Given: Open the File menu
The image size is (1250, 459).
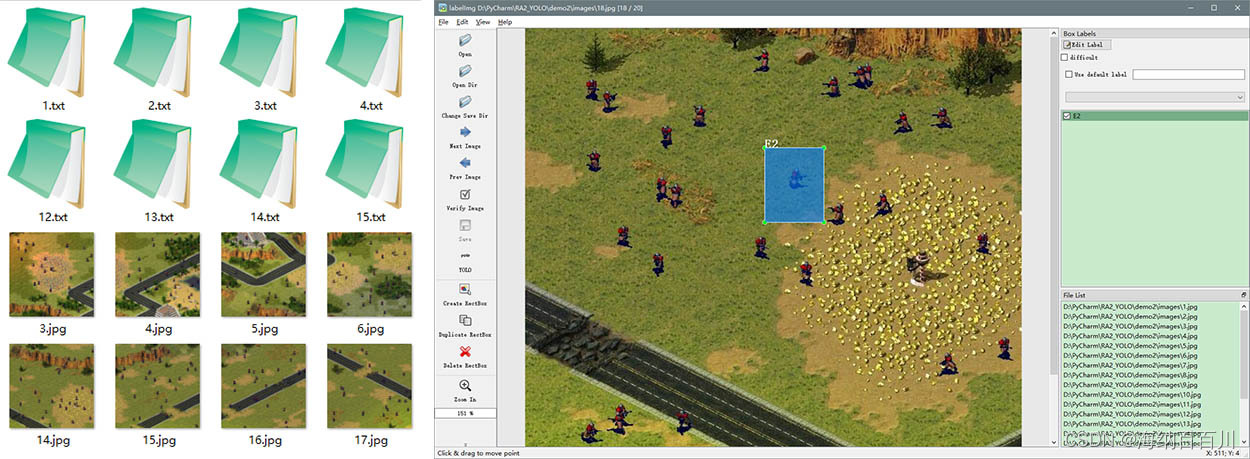Looking at the screenshot, I should [x=443, y=21].
